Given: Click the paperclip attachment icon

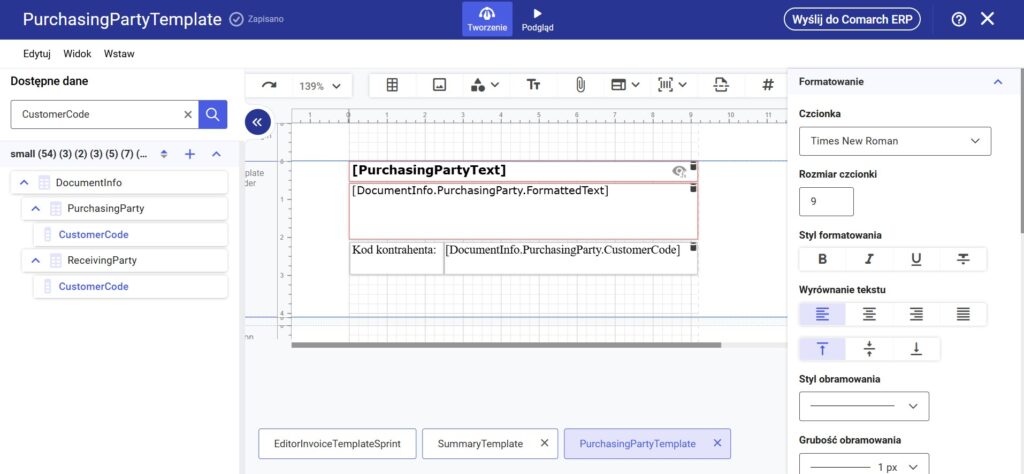Looking at the screenshot, I should coord(579,86).
